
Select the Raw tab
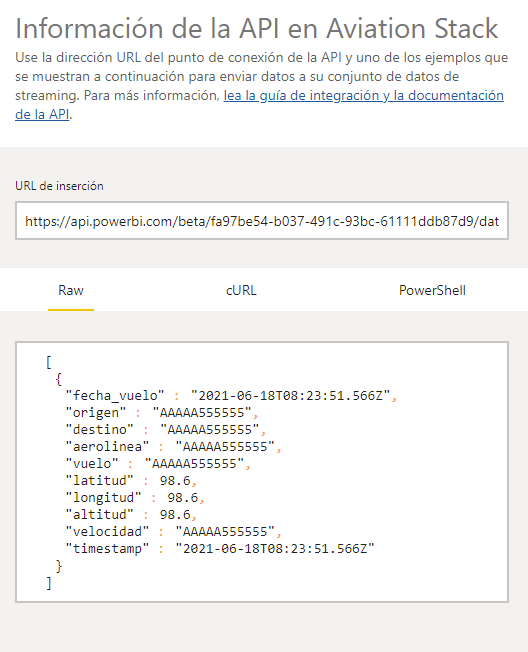(x=71, y=290)
